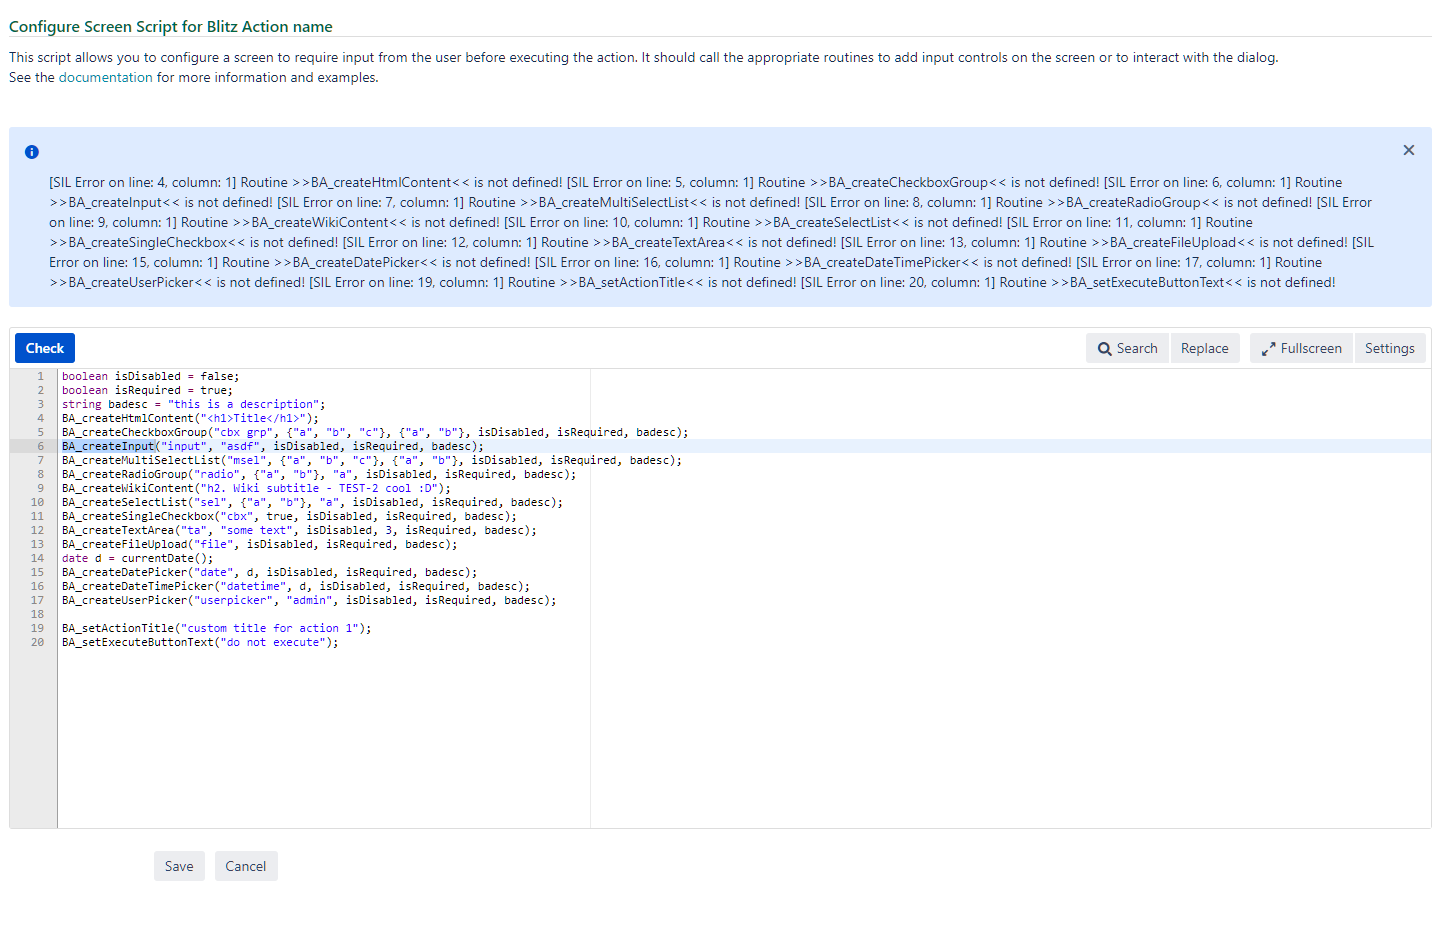Open Search in the code editor
The image size is (1447, 945).
pyautogui.click(x=1127, y=348)
